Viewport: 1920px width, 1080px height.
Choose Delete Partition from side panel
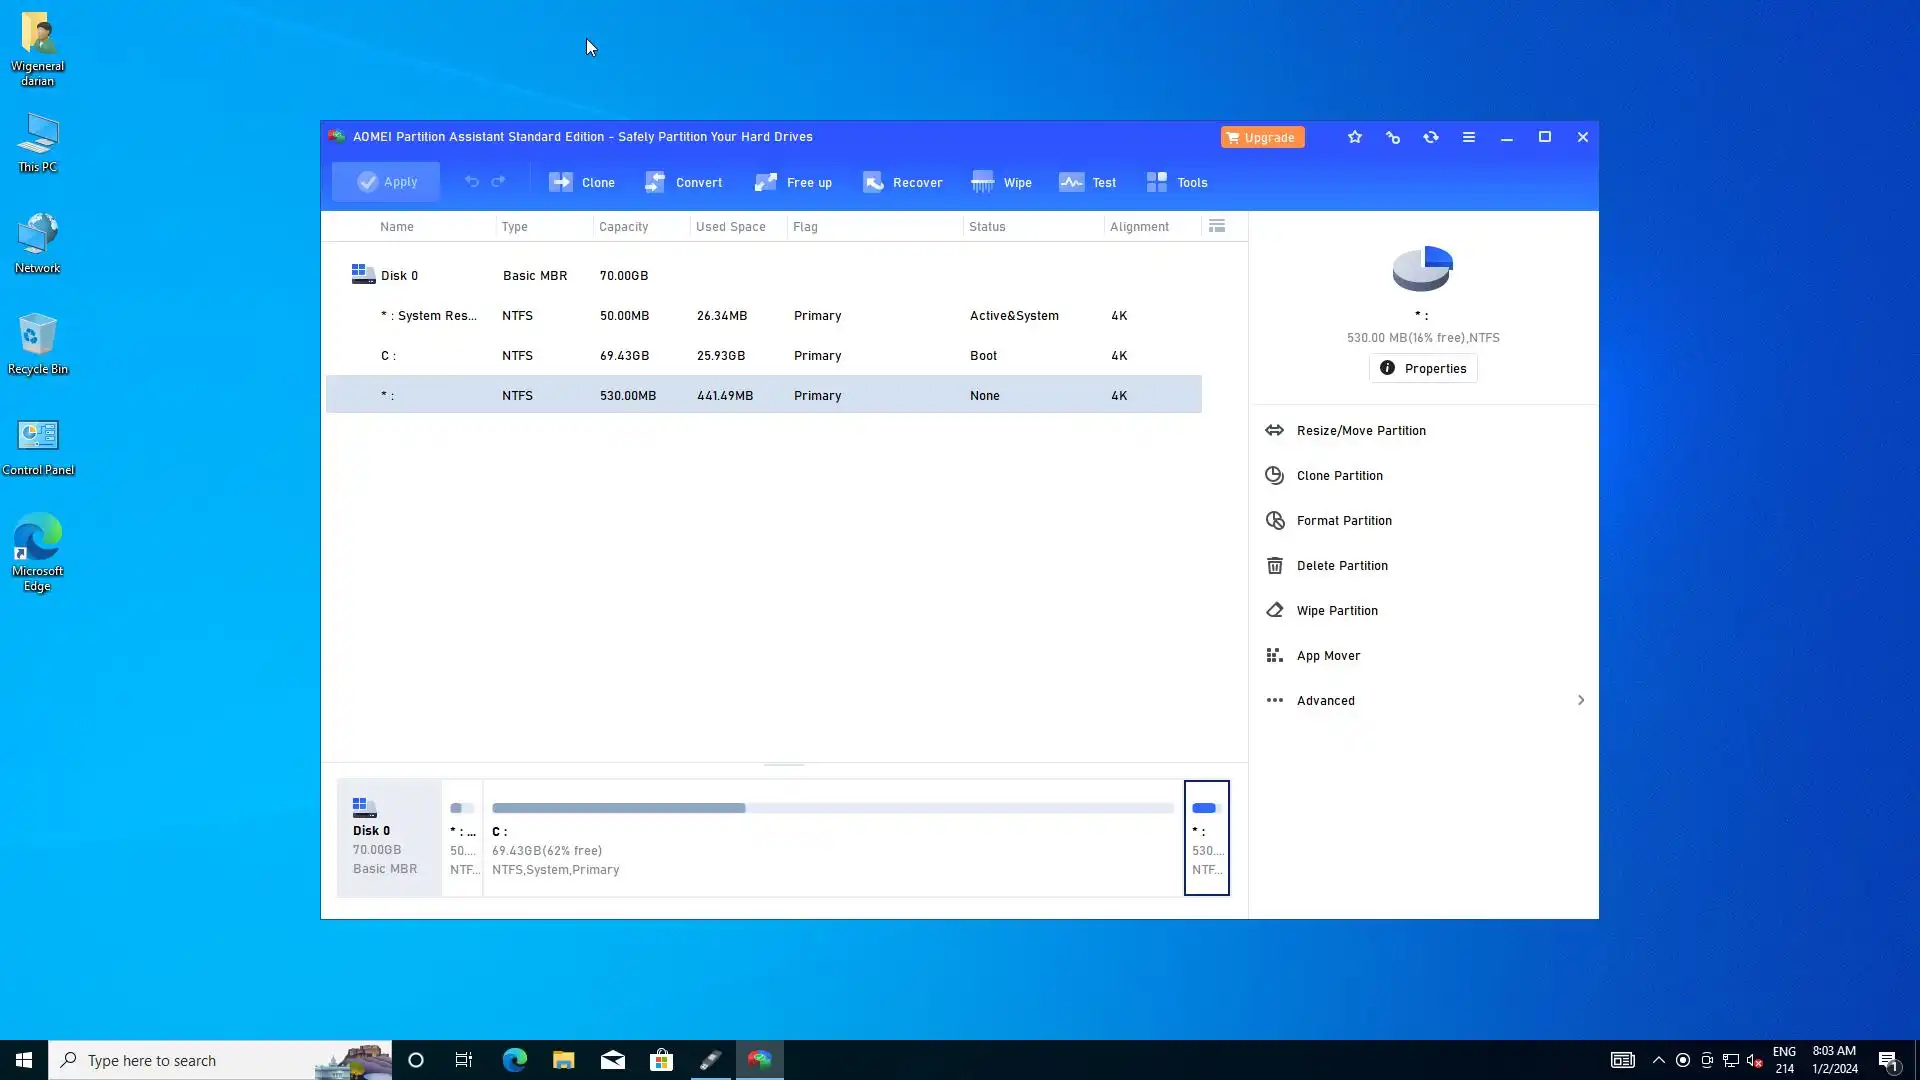coord(1341,565)
